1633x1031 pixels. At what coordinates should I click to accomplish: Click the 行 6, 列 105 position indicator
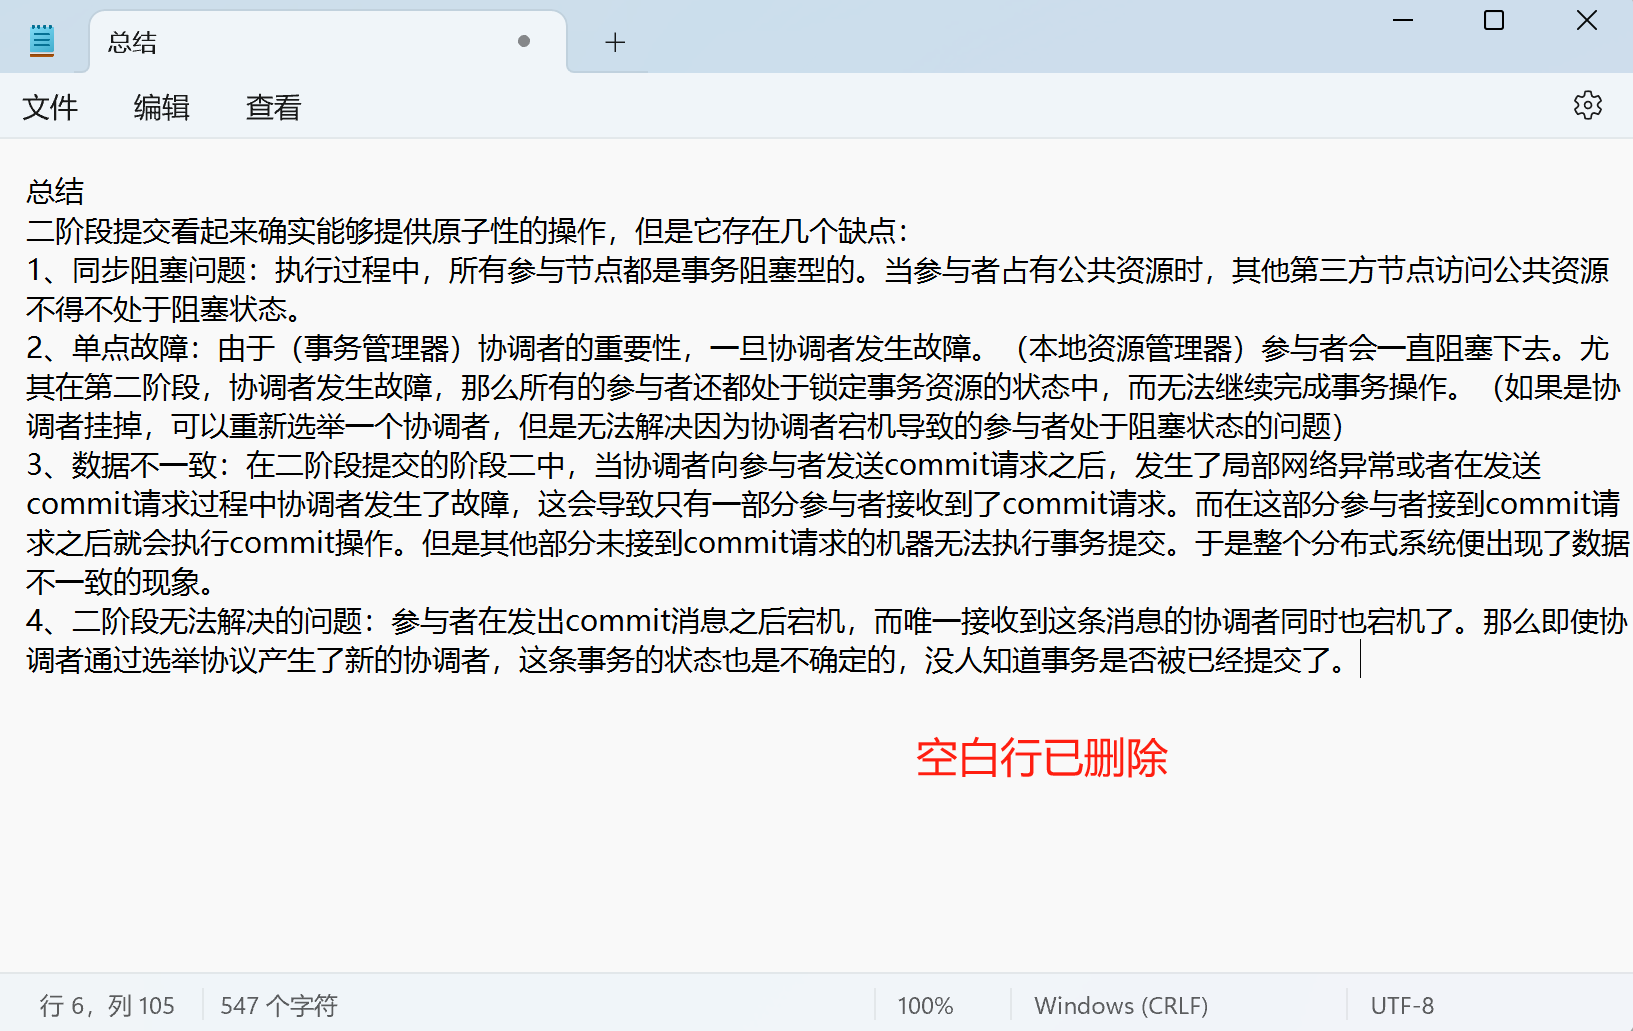(x=110, y=1005)
